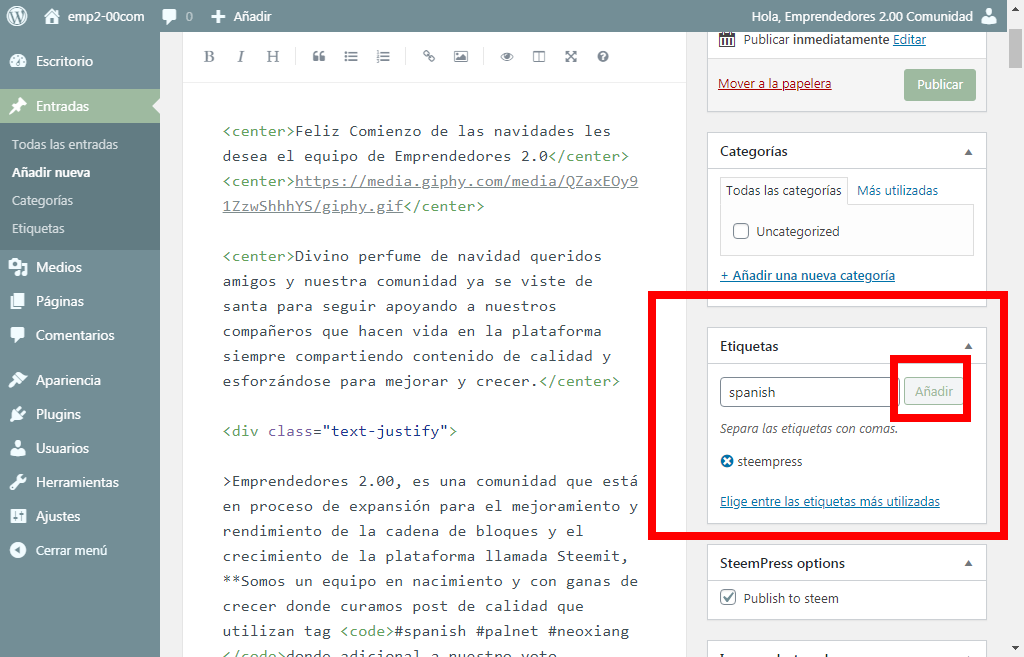Open the markdown help question icon
The height and width of the screenshot is (657, 1024).
[603, 57]
